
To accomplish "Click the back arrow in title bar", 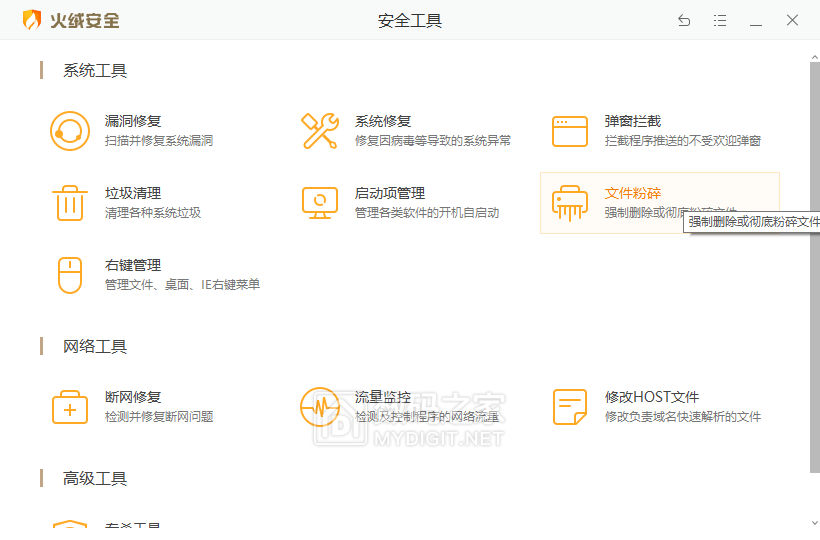I will pos(684,20).
